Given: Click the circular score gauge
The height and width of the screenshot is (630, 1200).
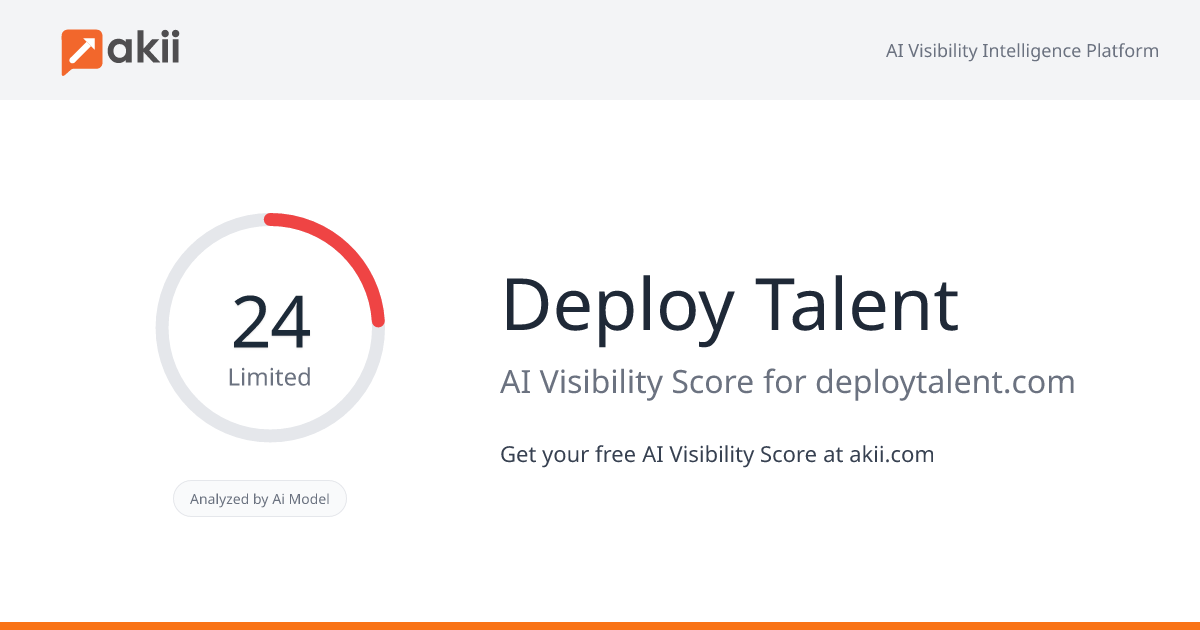Looking at the screenshot, I should (x=269, y=327).
